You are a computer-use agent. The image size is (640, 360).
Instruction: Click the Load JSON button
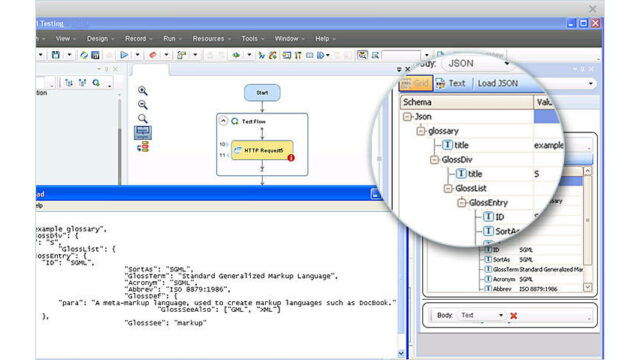pyautogui.click(x=498, y=83)
